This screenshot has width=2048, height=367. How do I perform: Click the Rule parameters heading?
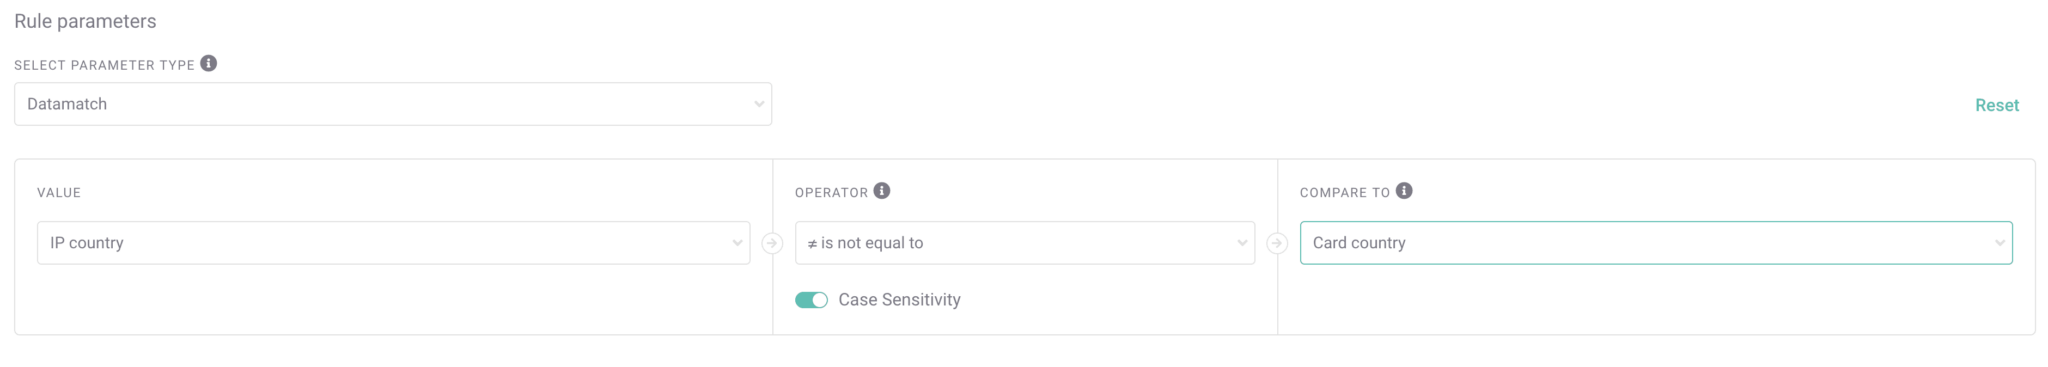(85, 21)
